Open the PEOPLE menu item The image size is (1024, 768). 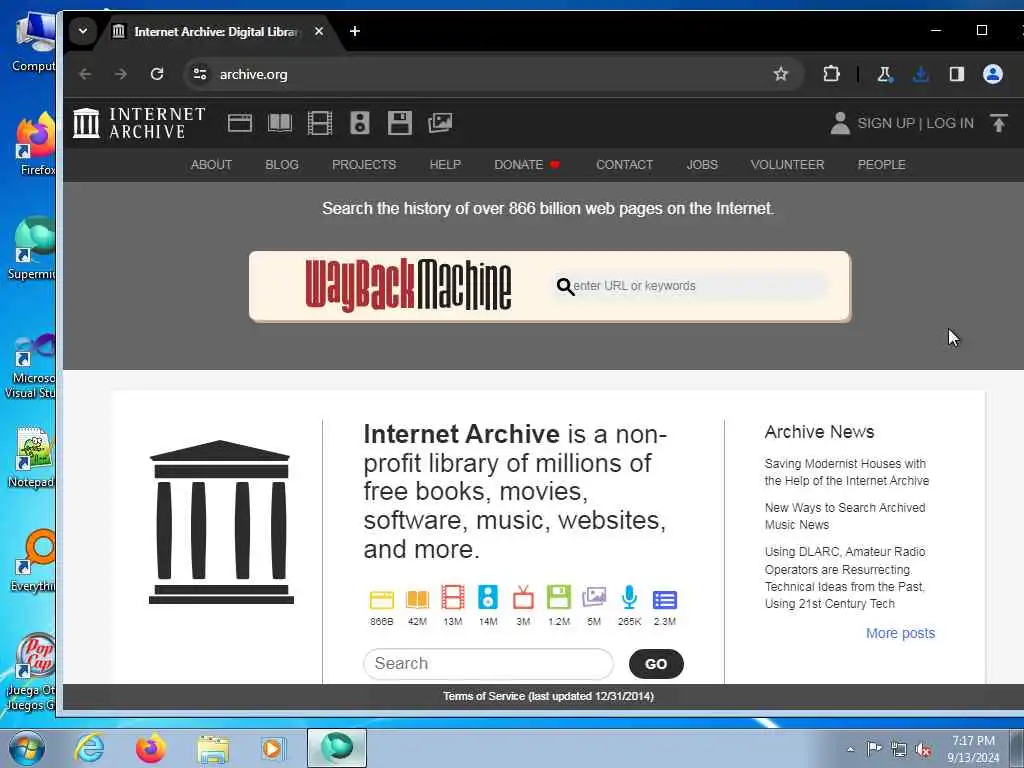click(x=881, y=165)
